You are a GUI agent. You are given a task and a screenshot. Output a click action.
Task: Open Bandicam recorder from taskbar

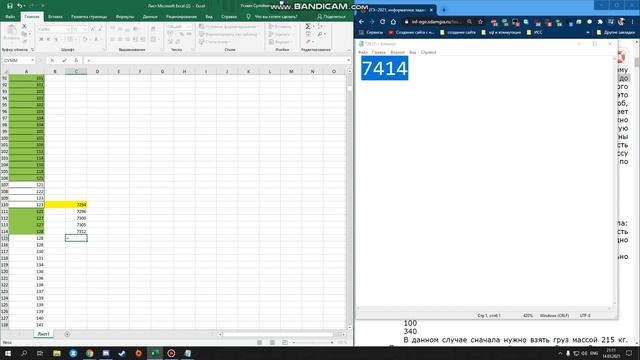(x=171, y=353)
